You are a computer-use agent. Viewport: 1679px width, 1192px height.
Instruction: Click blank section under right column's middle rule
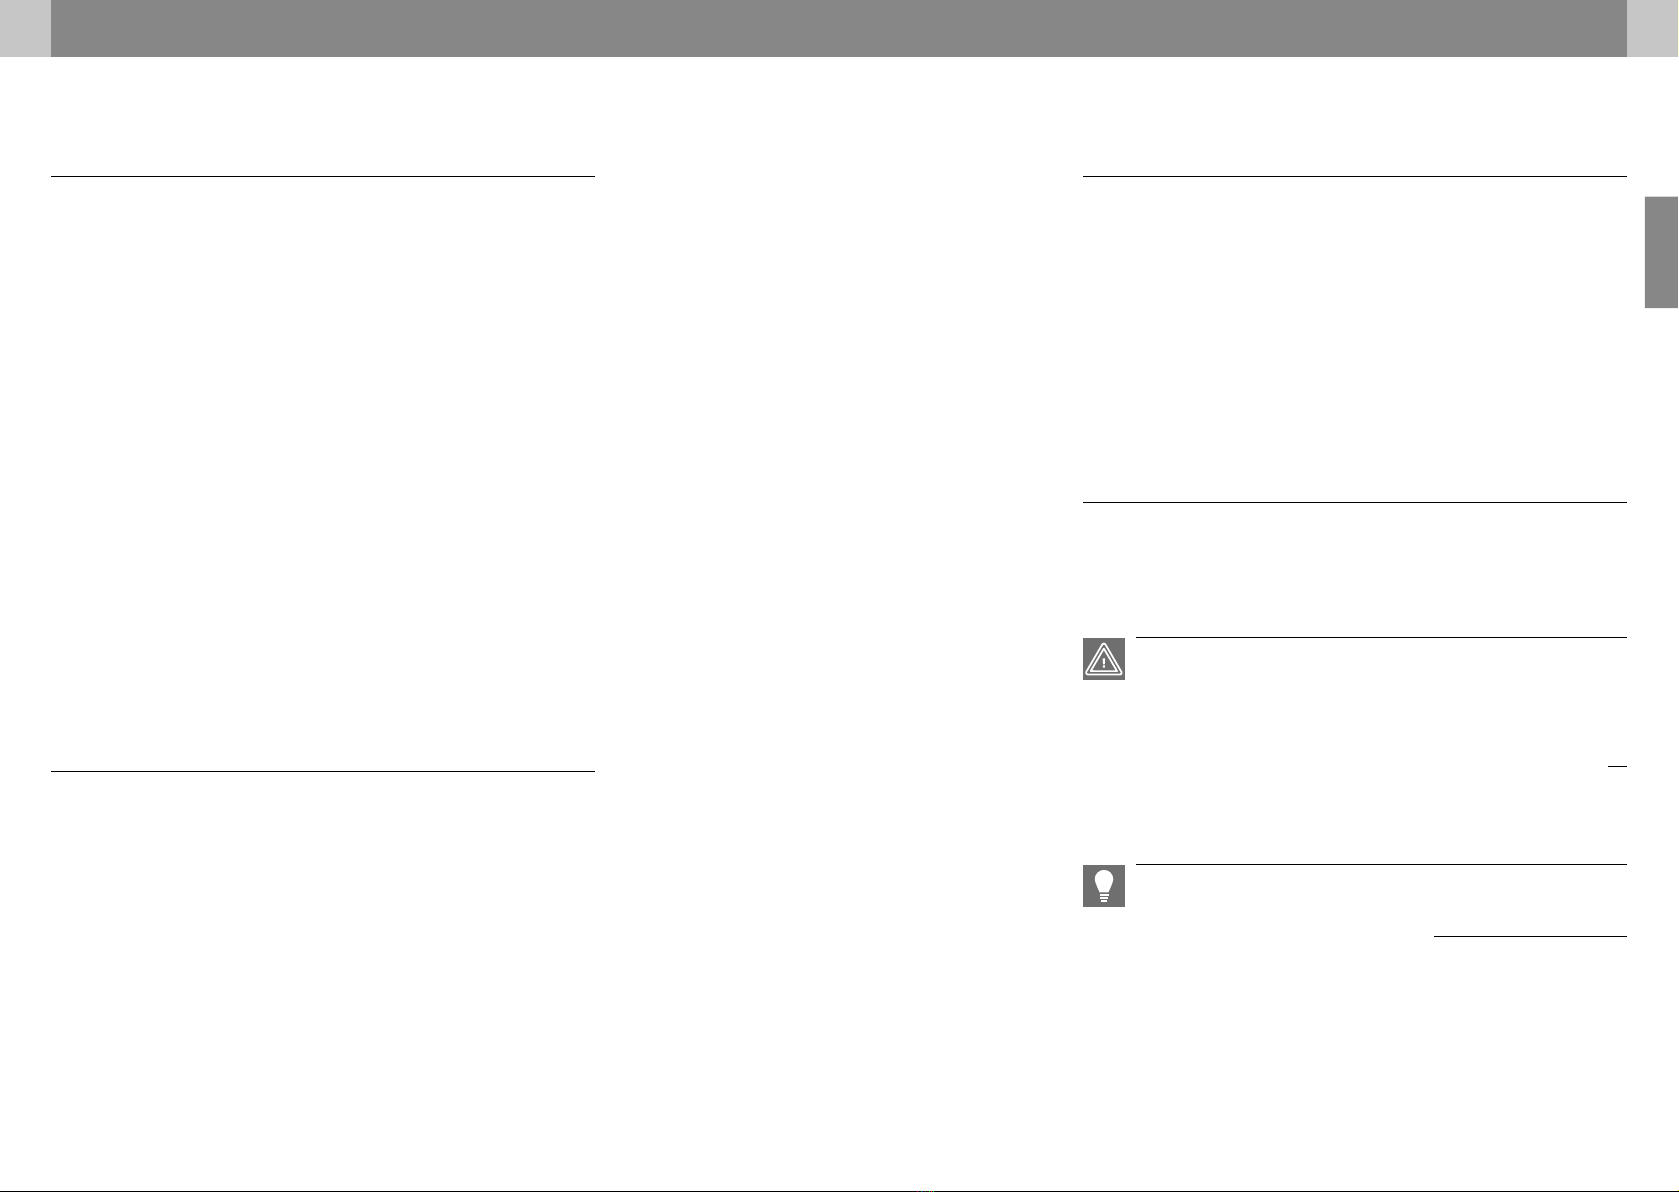click(1355, 568)
